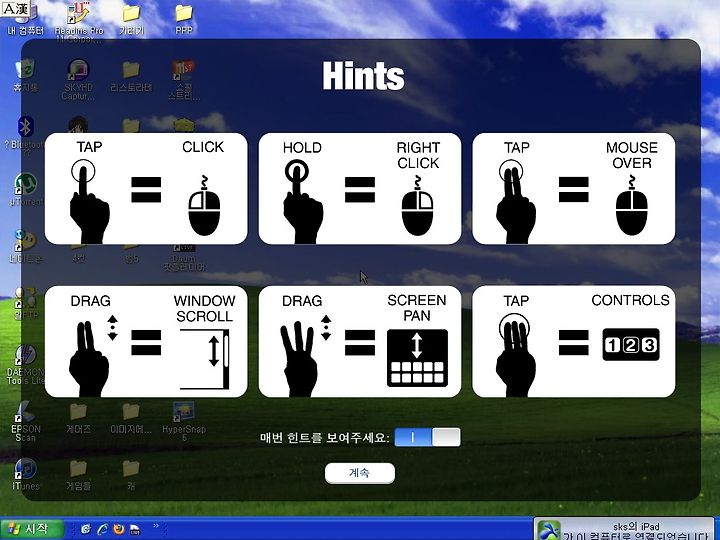This screenshot has width=720, height=540.
Task: Open the 시작 Start button
Action: [x=31, y=529]
